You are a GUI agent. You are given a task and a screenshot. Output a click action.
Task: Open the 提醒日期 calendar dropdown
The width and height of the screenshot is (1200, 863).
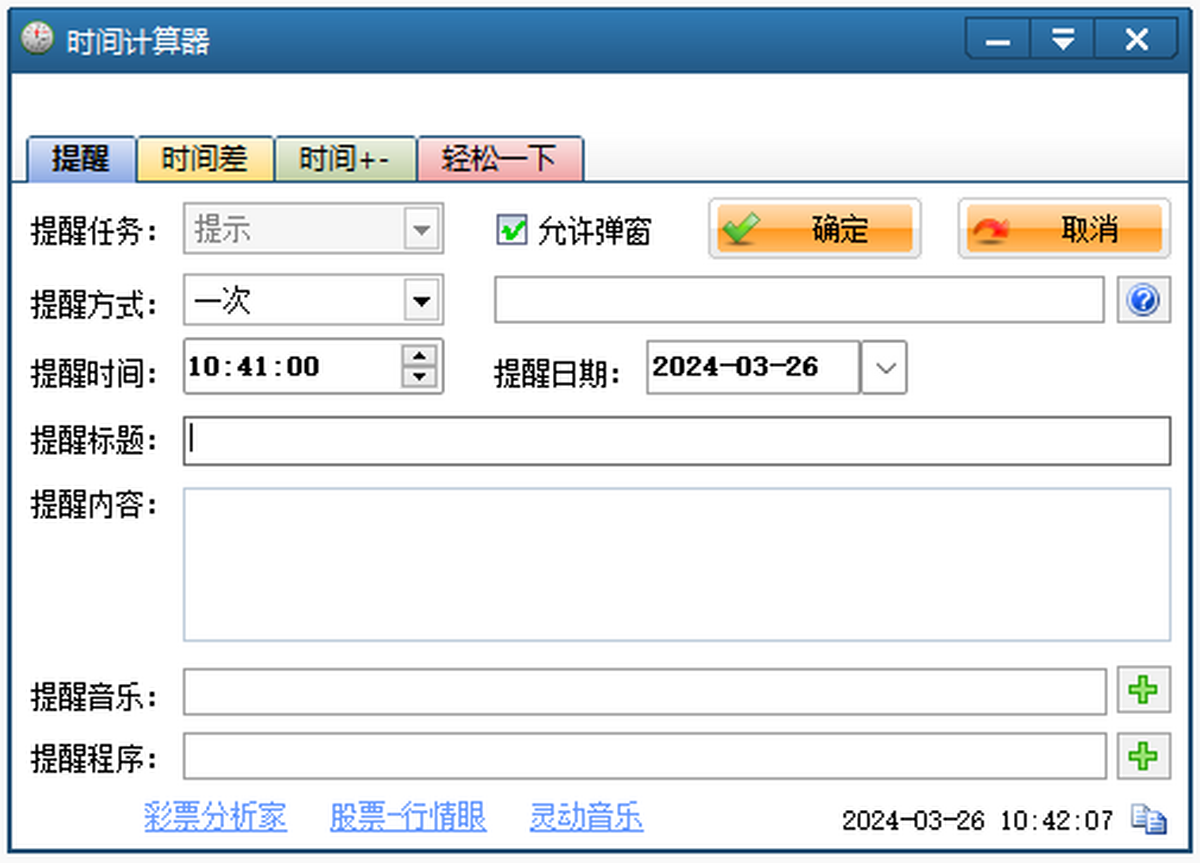884,367
